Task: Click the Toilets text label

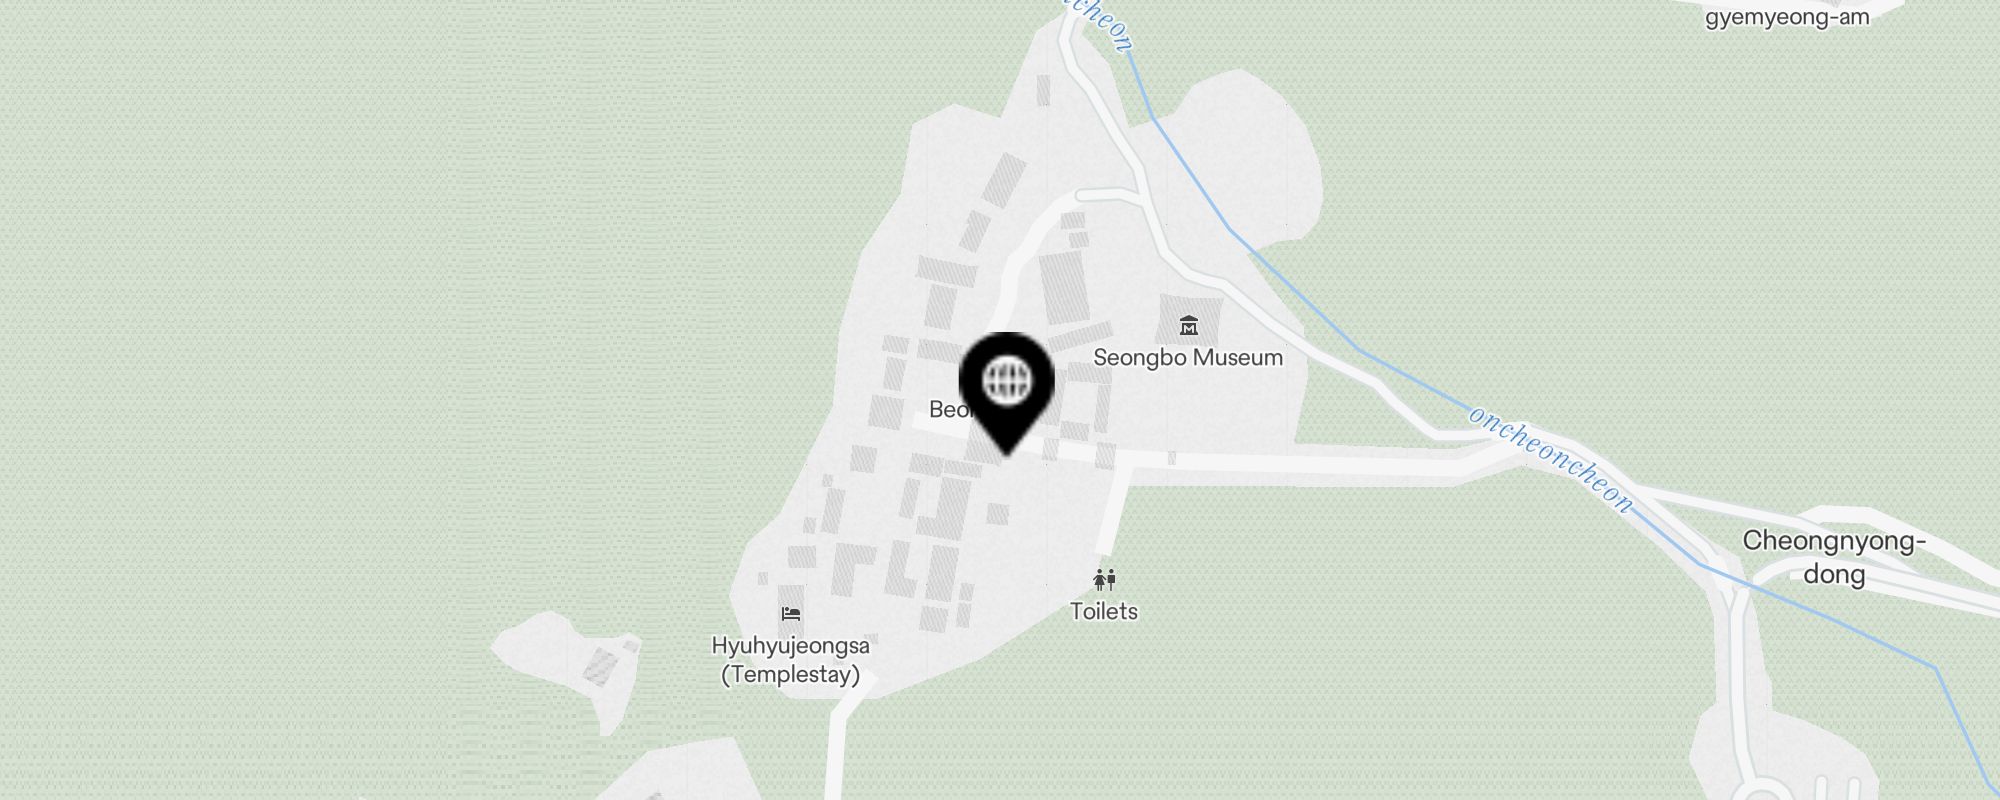Action: click(1104, 611)
